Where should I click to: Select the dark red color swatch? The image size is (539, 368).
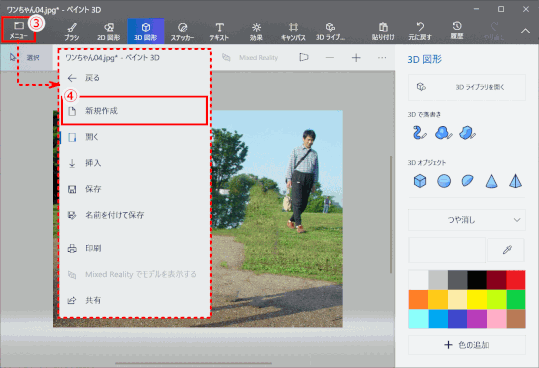(496, 280)
